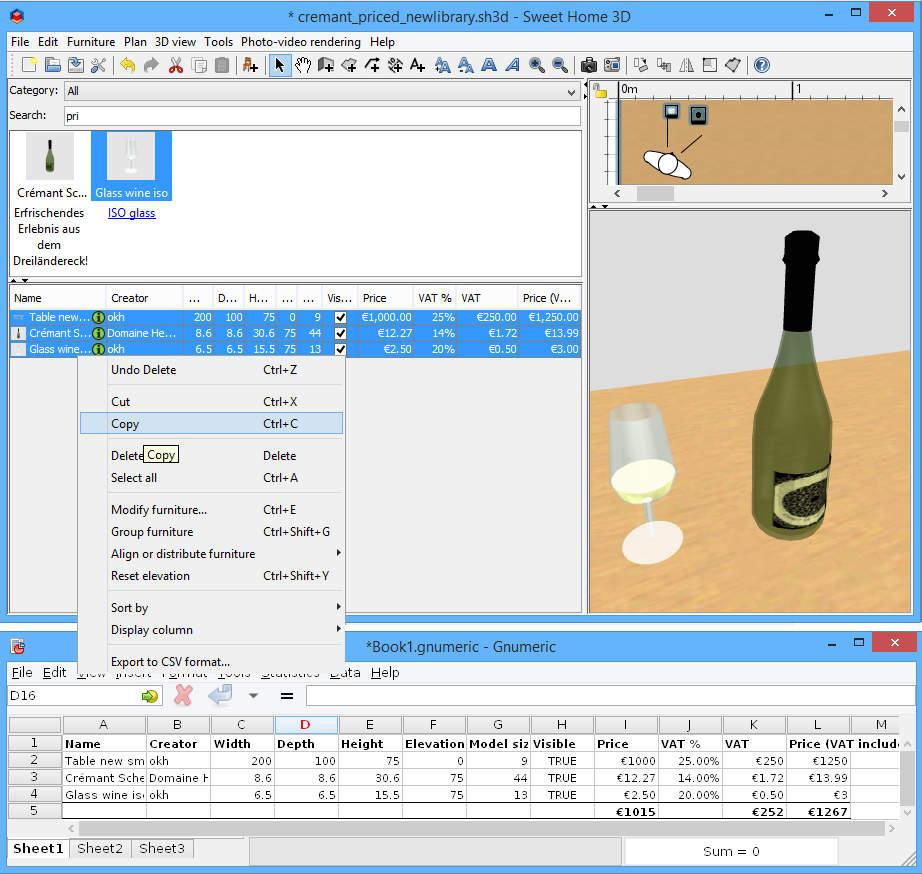Choose Cut in the context menu
Screen dimensions: 922x874
click(x=211, y=402)
